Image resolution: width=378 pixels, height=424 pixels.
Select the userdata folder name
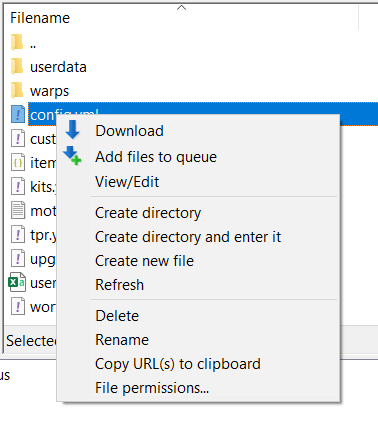58,67
